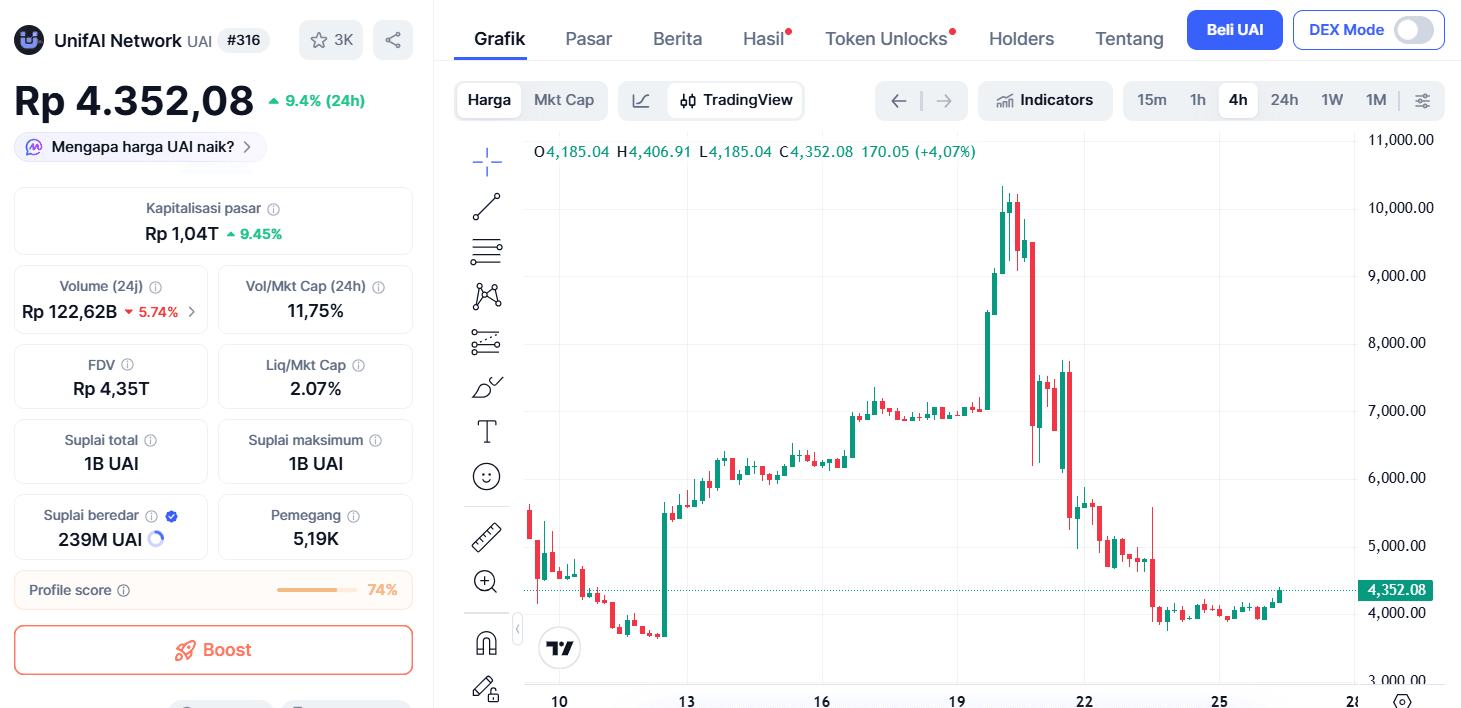Open the trend line drawing tool

pos(486,206)
